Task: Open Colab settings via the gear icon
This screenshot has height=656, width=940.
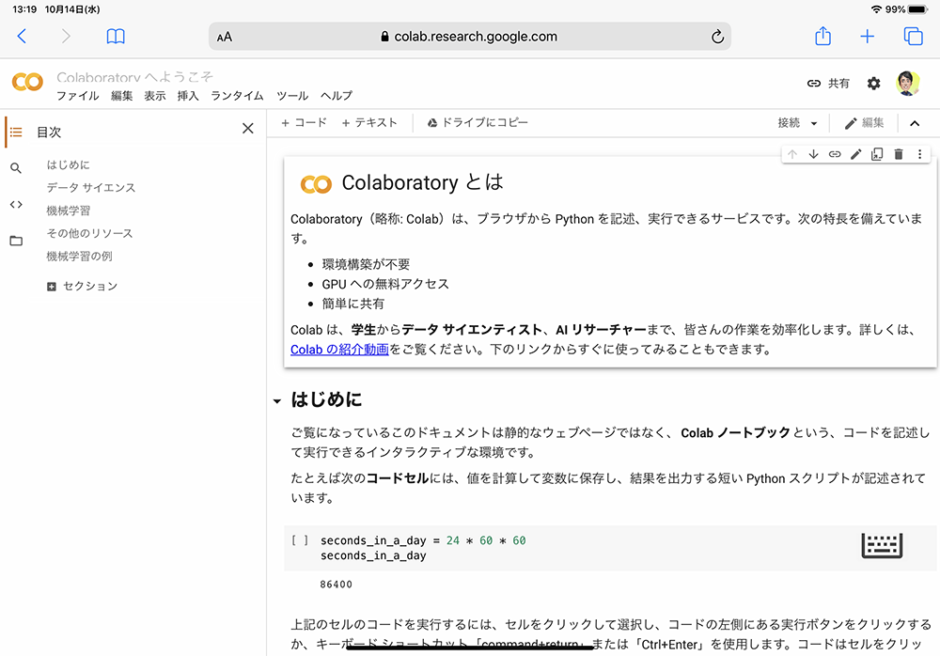Action: coord(873,84)
